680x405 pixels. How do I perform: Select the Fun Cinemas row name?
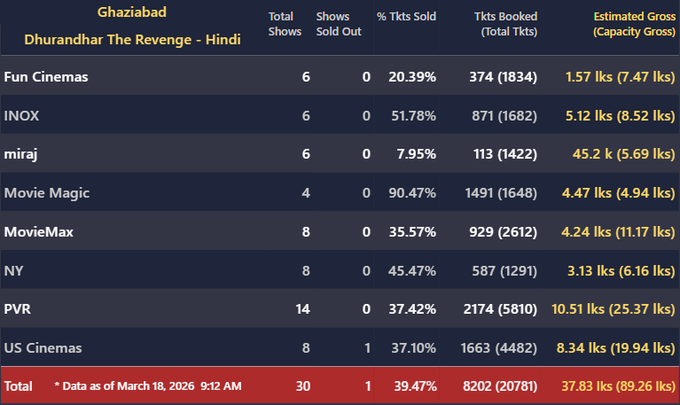pyautogui.click(x=46, y=77)
